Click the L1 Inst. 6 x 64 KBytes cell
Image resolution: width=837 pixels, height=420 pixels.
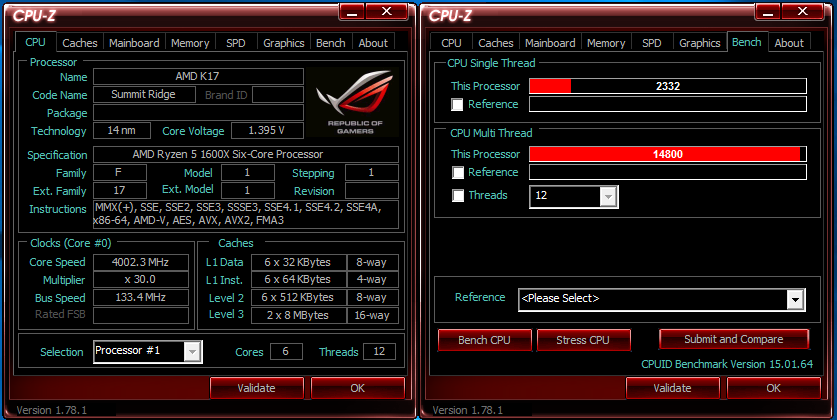coord(298,280)
